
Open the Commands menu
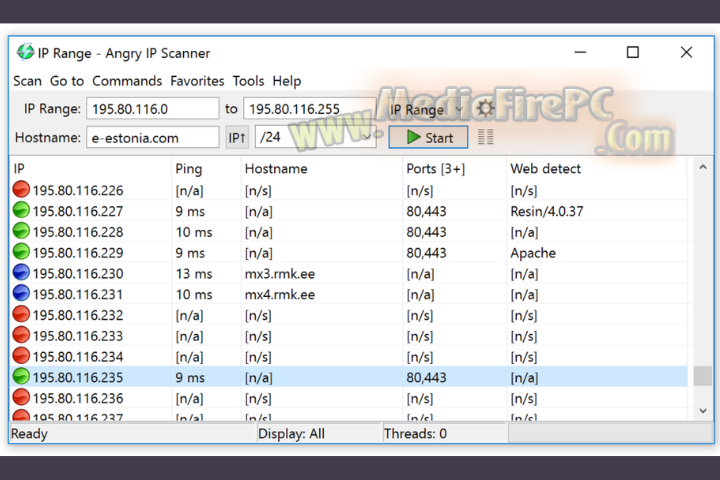tap(127, 81)
